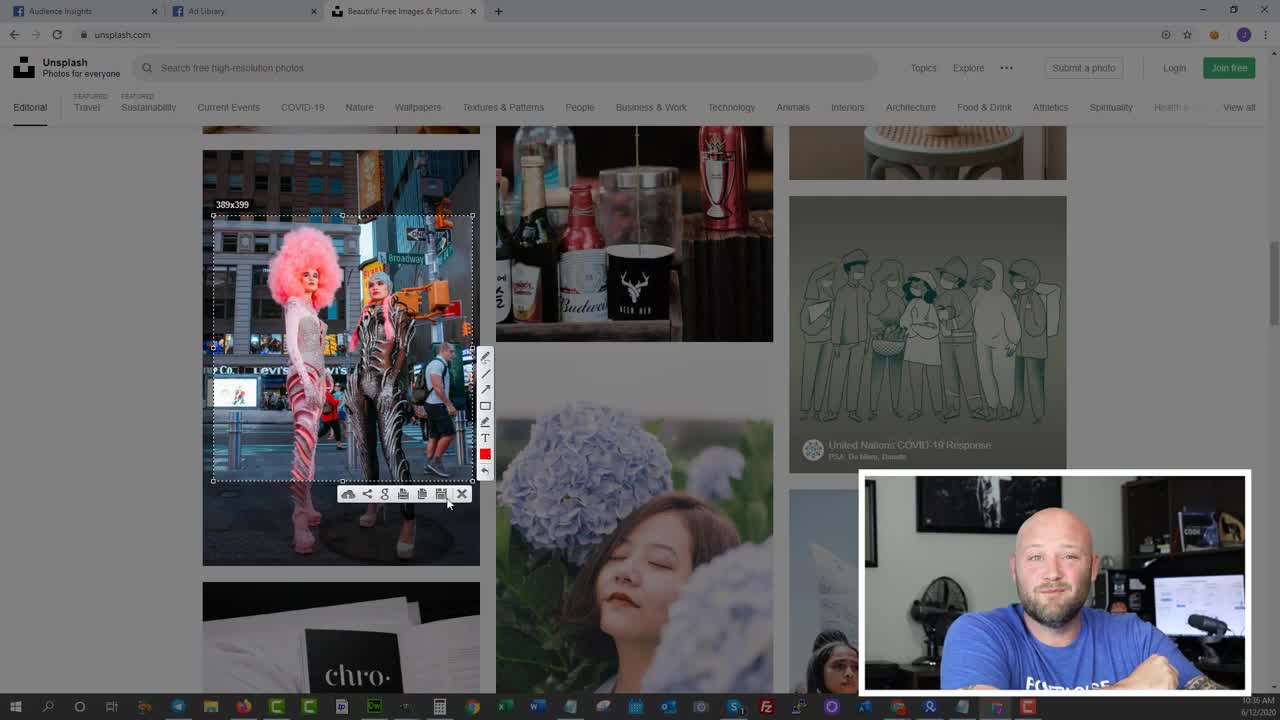Screen dimensions: 1280x720
Task: Share the screenshot on social networks
Action: pos(367,494)
